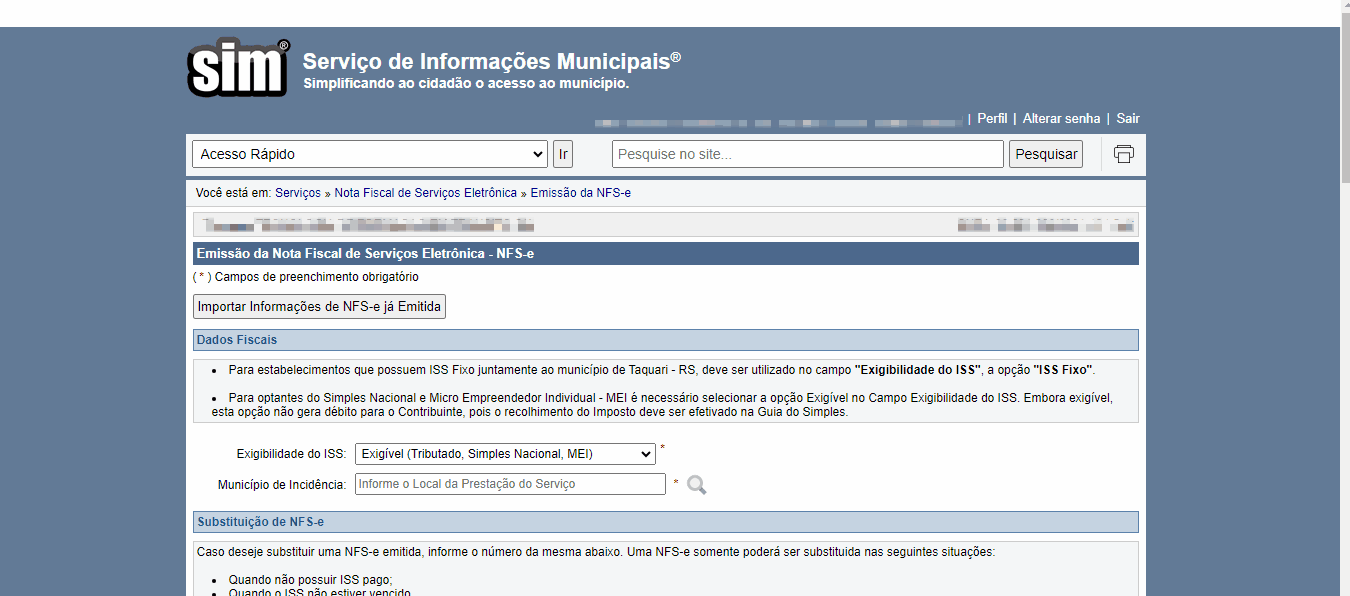Click the Emissão da NFS-e breadcrumb
Screen dimensions: 1350x596
[580, 193]
